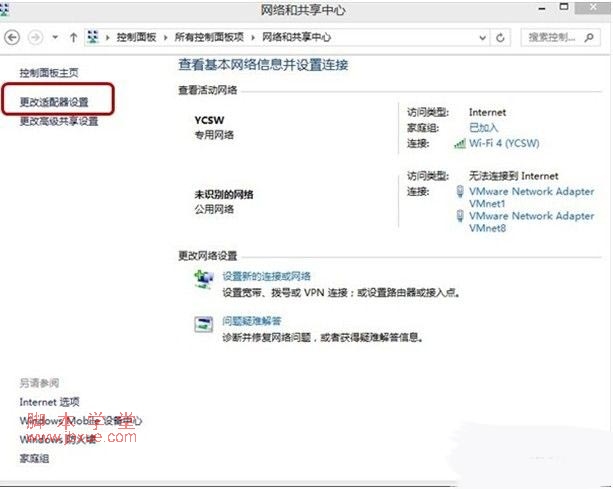The image size is (613, 489).
Task: Open VMware Network Adapter VMnet1 link
Action: pos(531,197)
